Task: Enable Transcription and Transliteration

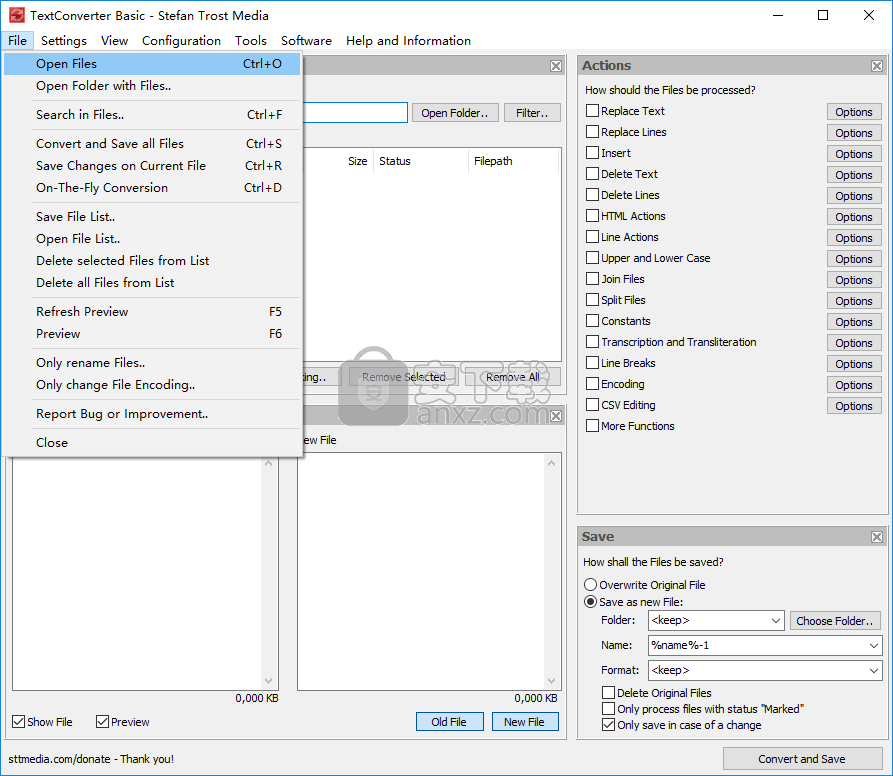Action: [592, 342]
